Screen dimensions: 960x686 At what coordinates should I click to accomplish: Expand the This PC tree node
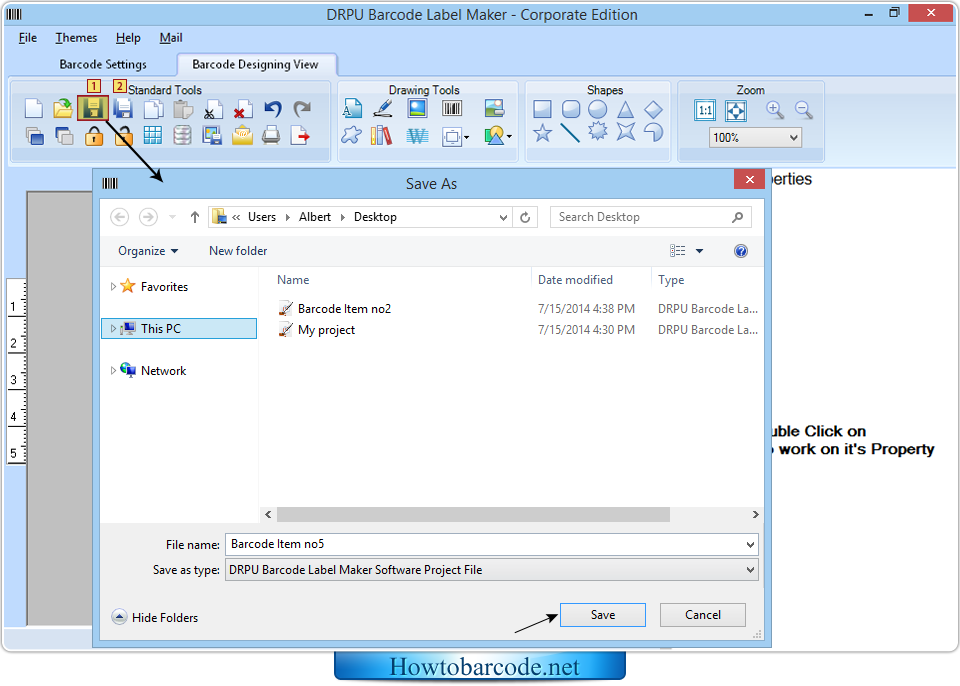click(x=113, y=329)
